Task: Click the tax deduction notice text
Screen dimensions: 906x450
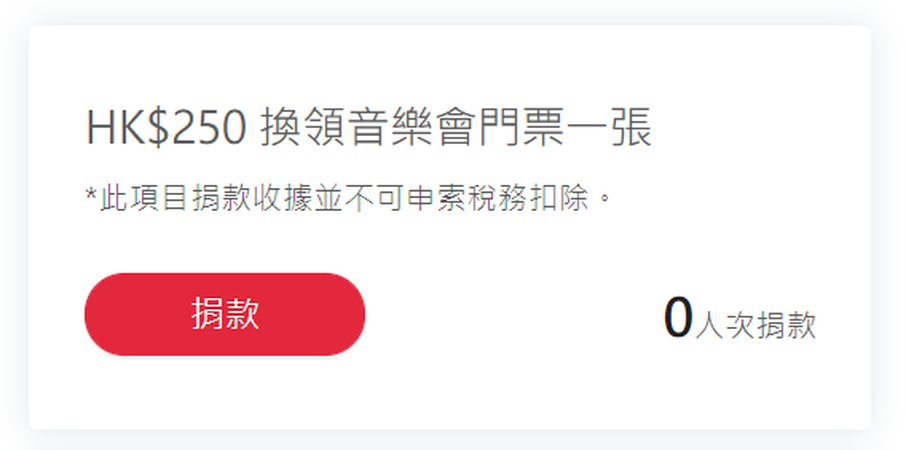Action: click(x=348, y=200)
